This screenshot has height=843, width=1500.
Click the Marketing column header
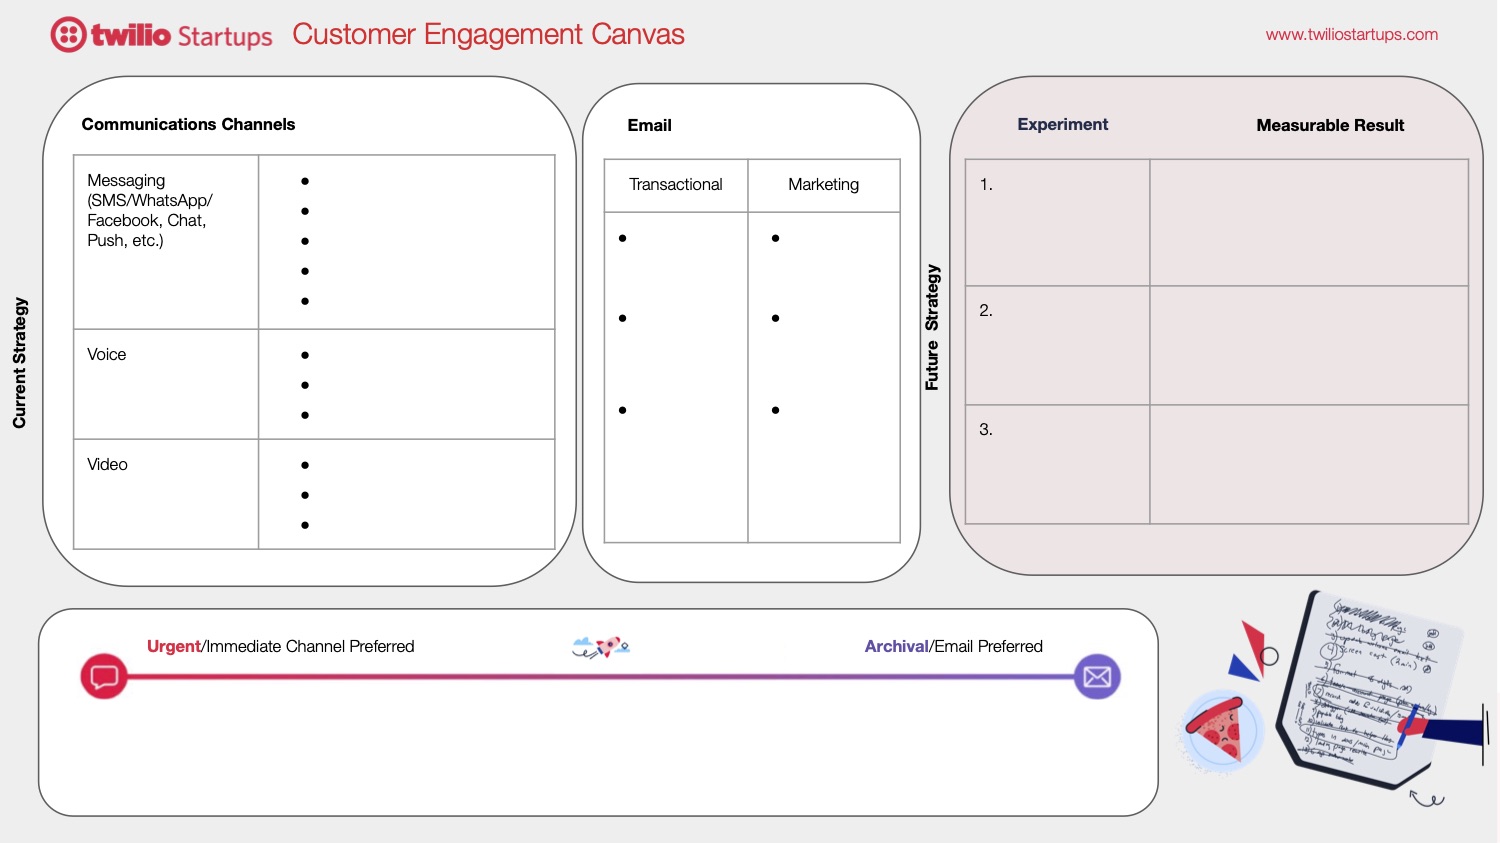(x=824, y=185)
